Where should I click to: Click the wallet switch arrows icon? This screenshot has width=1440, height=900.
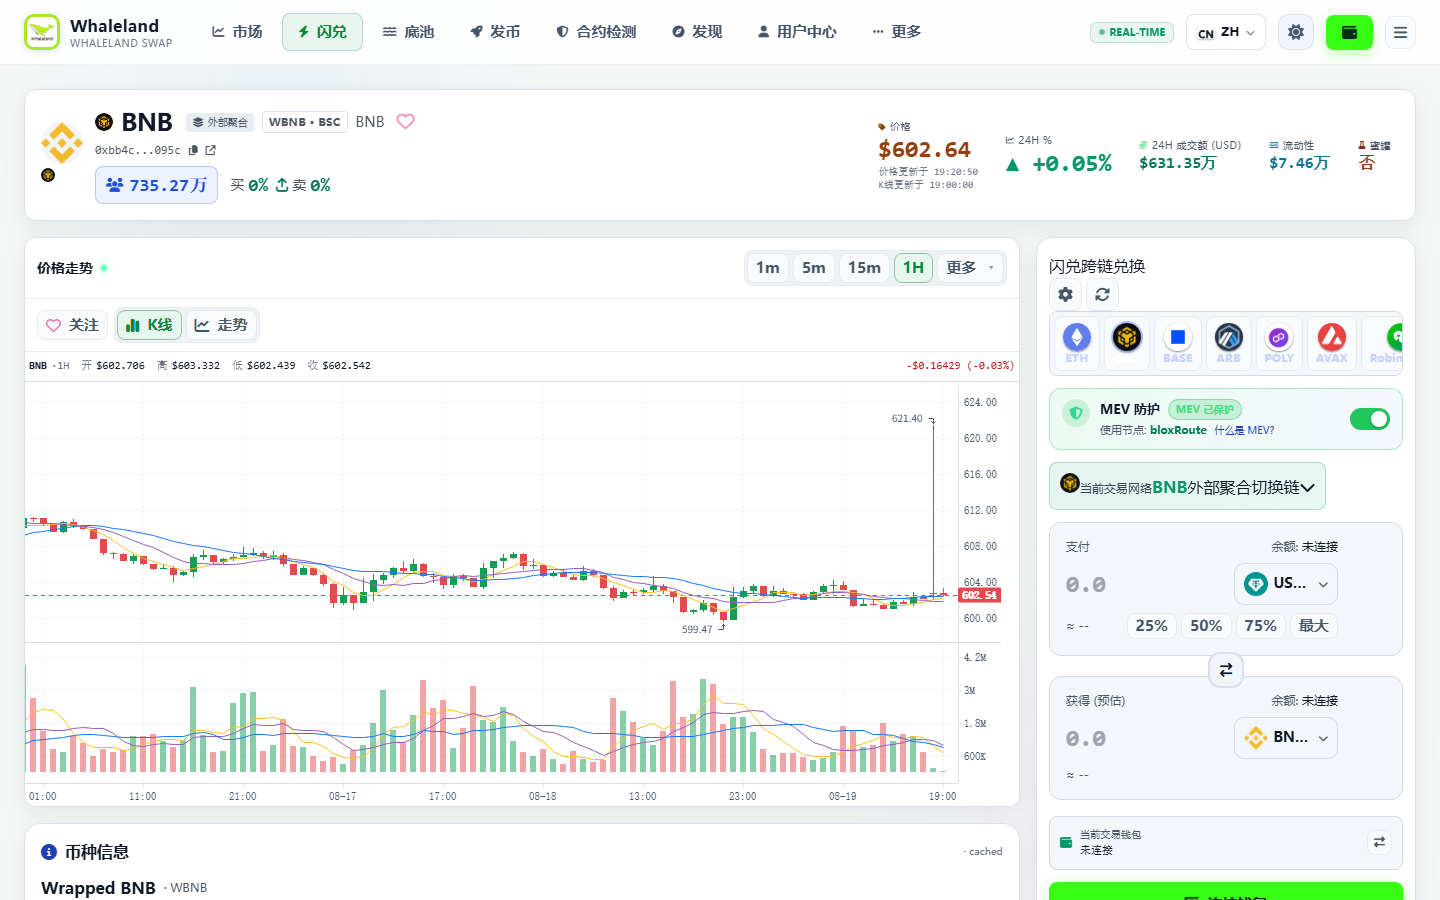coord(1379,842)
